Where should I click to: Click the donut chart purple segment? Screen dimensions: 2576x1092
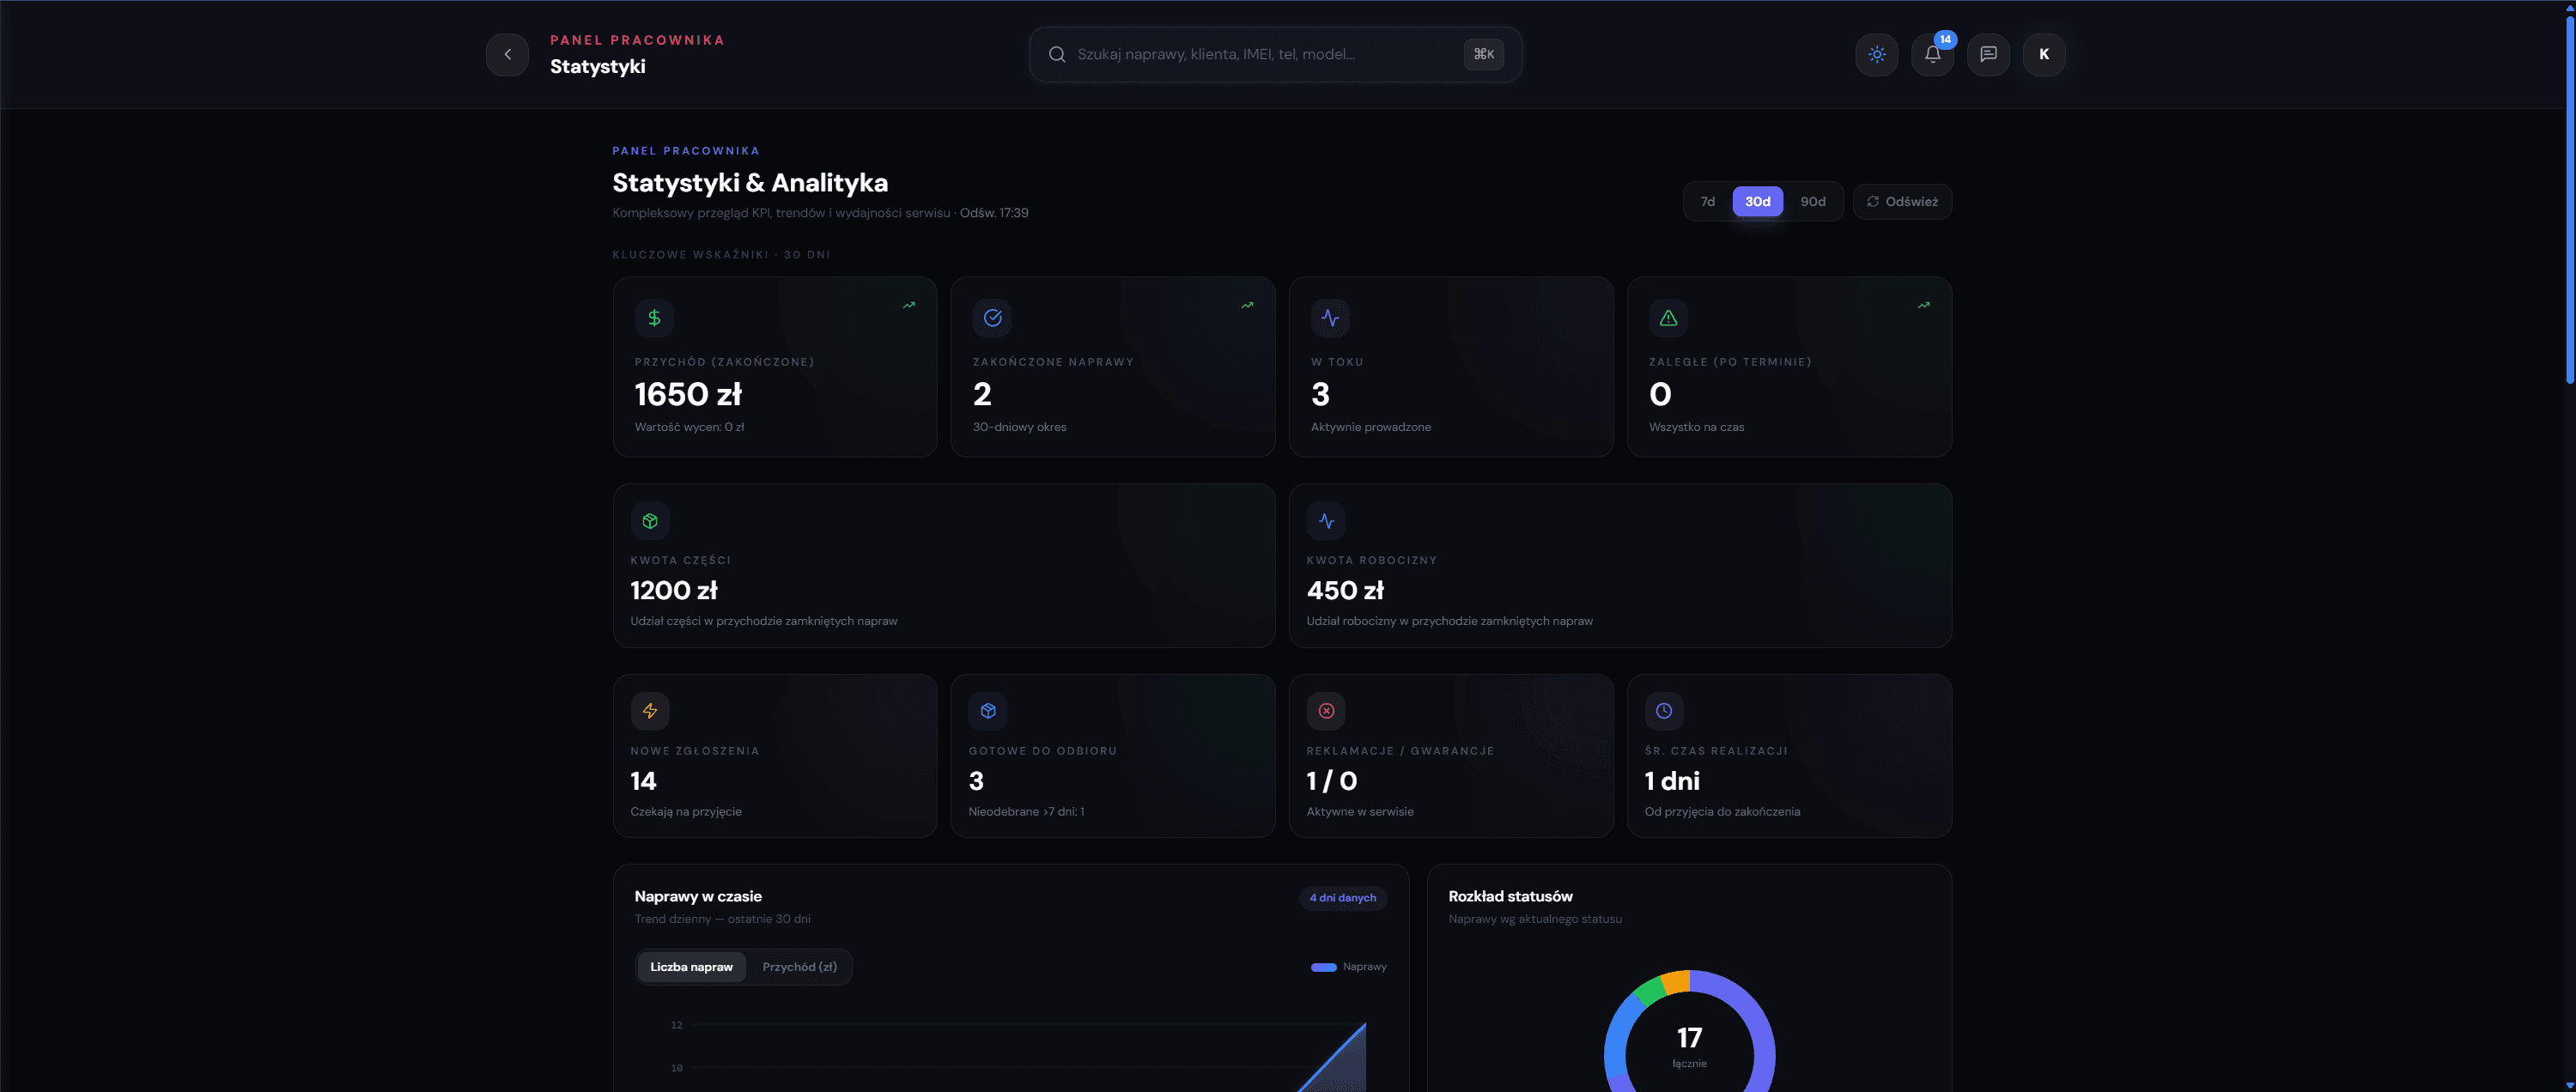tap(1759, 1030)
